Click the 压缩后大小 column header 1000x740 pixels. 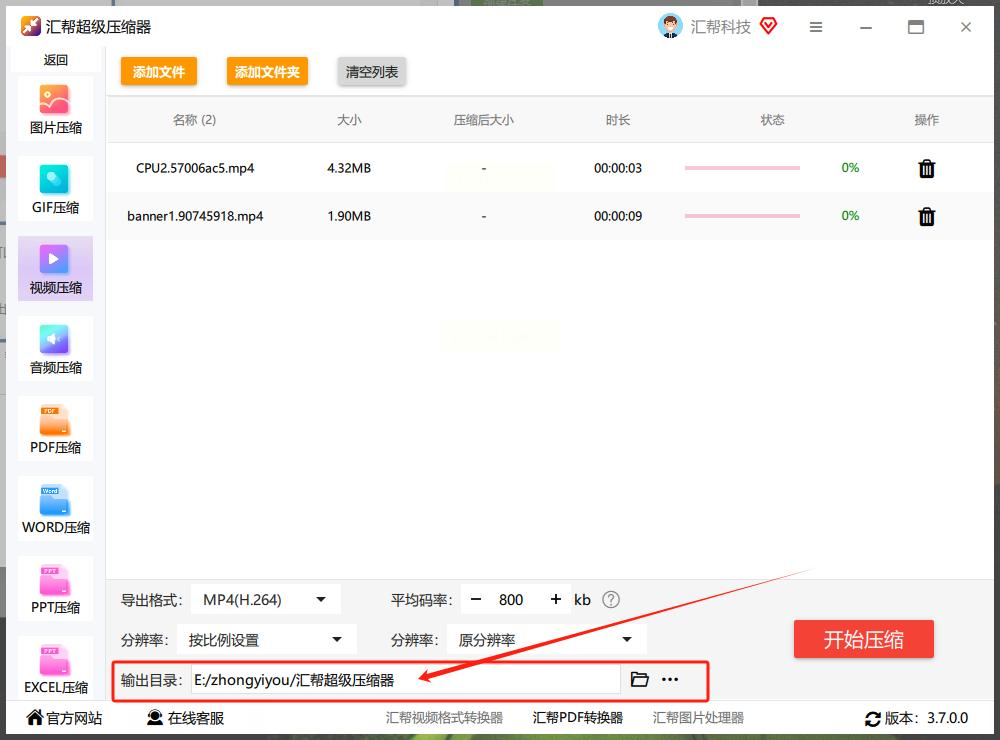[x=483, y=120]
